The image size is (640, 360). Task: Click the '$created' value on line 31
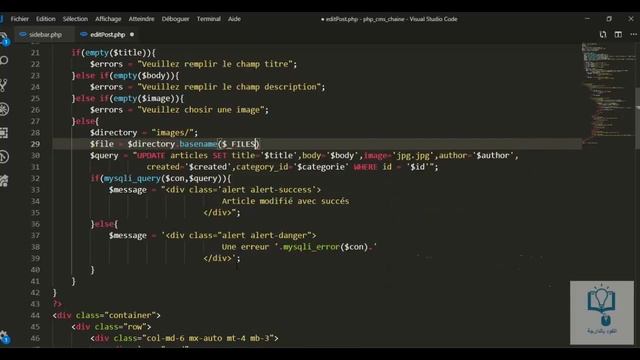point(208,167)
